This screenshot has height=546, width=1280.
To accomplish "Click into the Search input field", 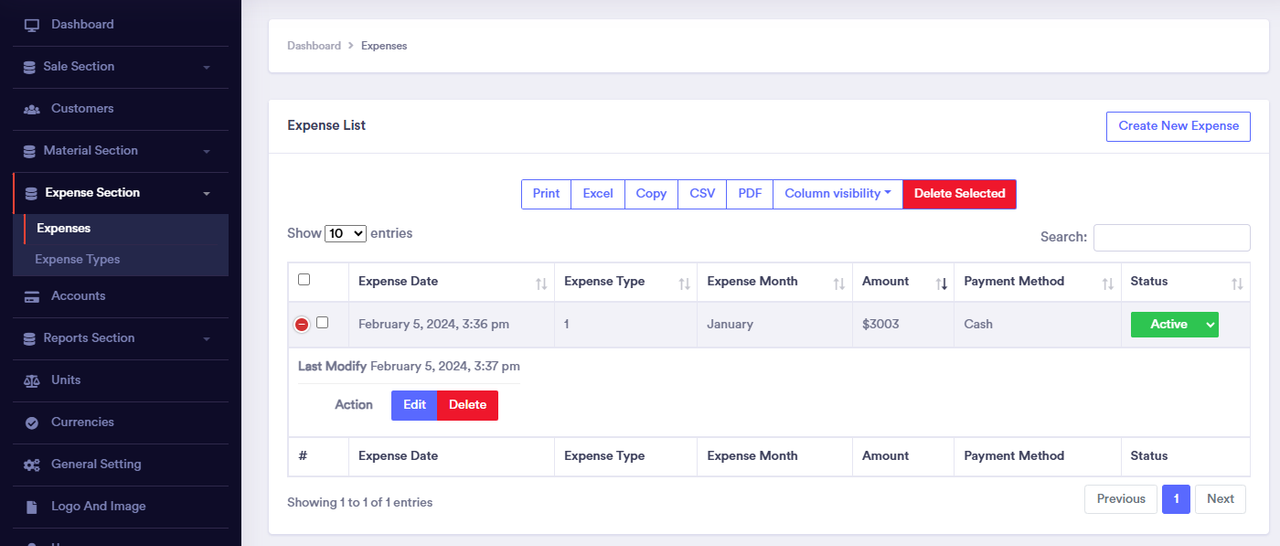I will [1171, 237].
